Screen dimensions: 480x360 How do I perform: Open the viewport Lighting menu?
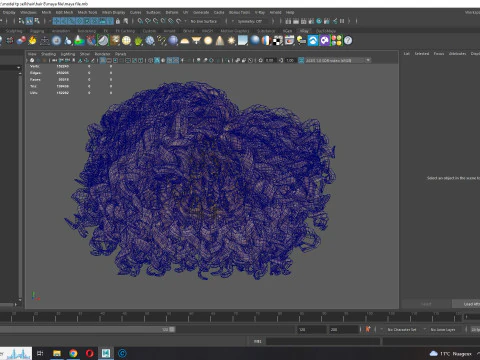coord(68,54)
